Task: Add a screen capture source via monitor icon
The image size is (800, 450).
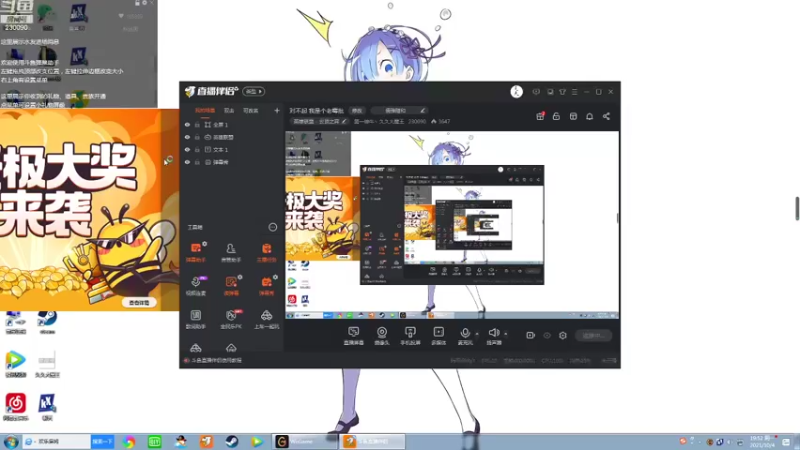Action: (x=354, y=336)
